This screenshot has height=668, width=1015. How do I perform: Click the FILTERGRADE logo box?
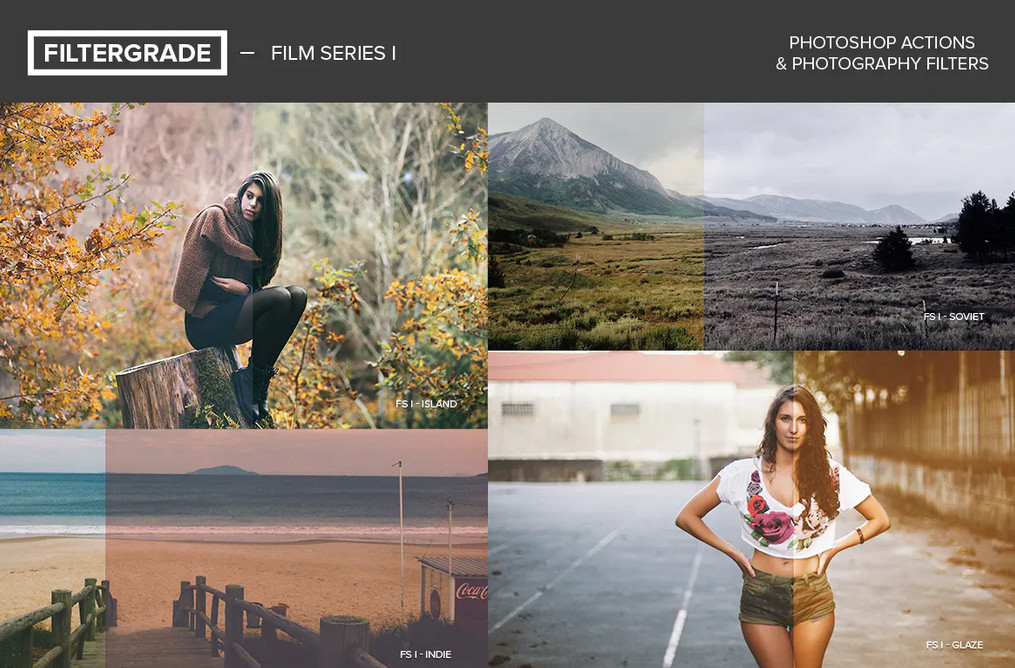coord(127,52)
